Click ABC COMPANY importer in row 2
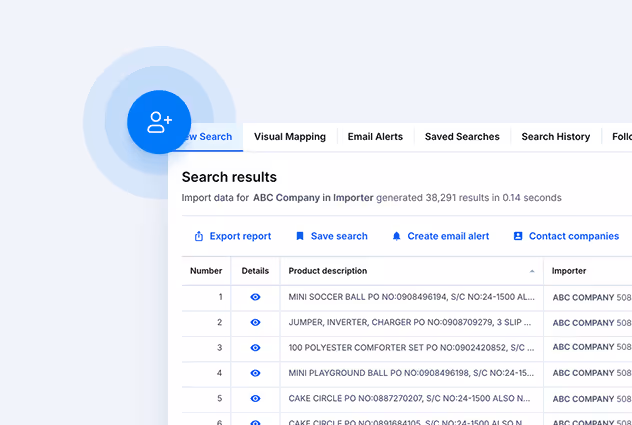Image resolution: width=632 pixels, height=425 pixels. (583, 323)
